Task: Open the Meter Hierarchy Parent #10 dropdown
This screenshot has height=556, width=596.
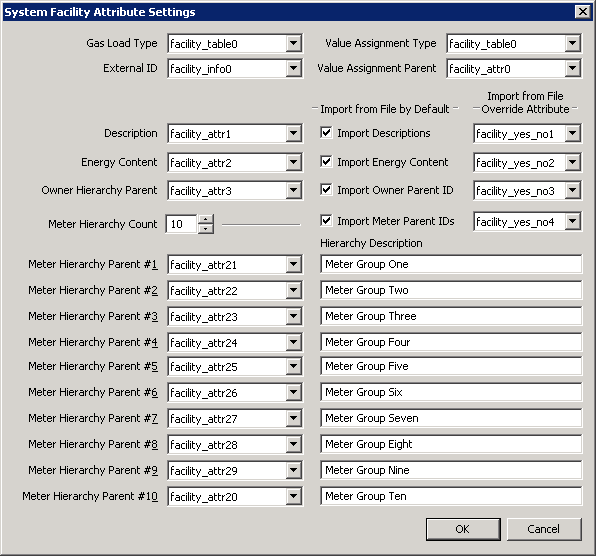Action: tap(293, 496)
